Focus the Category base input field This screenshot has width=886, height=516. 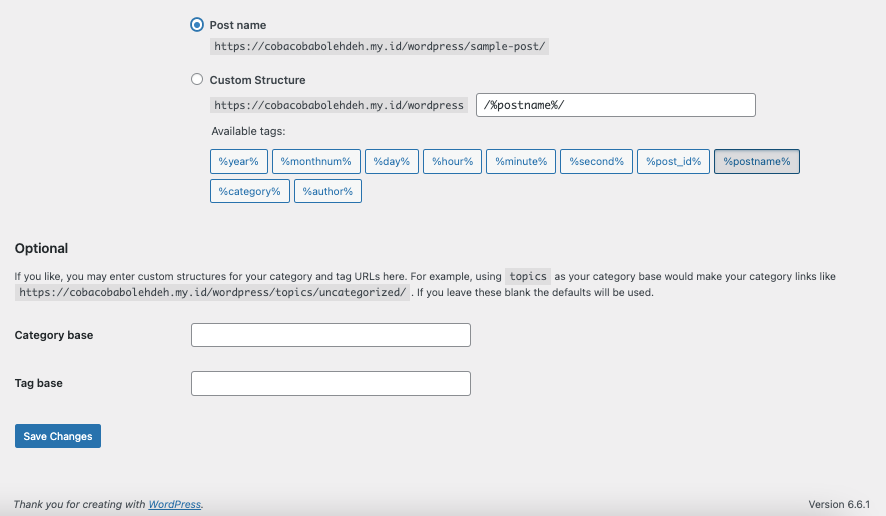331,335
